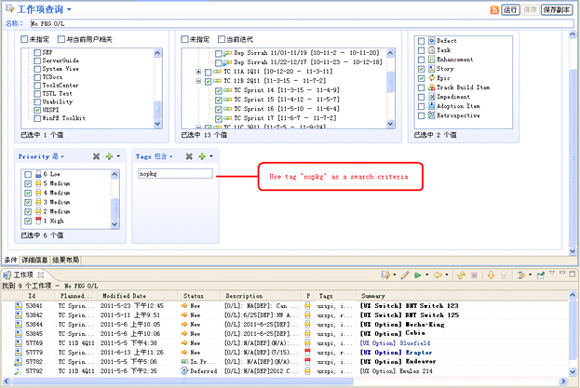Click the 工作项 view tab icon

point(7,275)
